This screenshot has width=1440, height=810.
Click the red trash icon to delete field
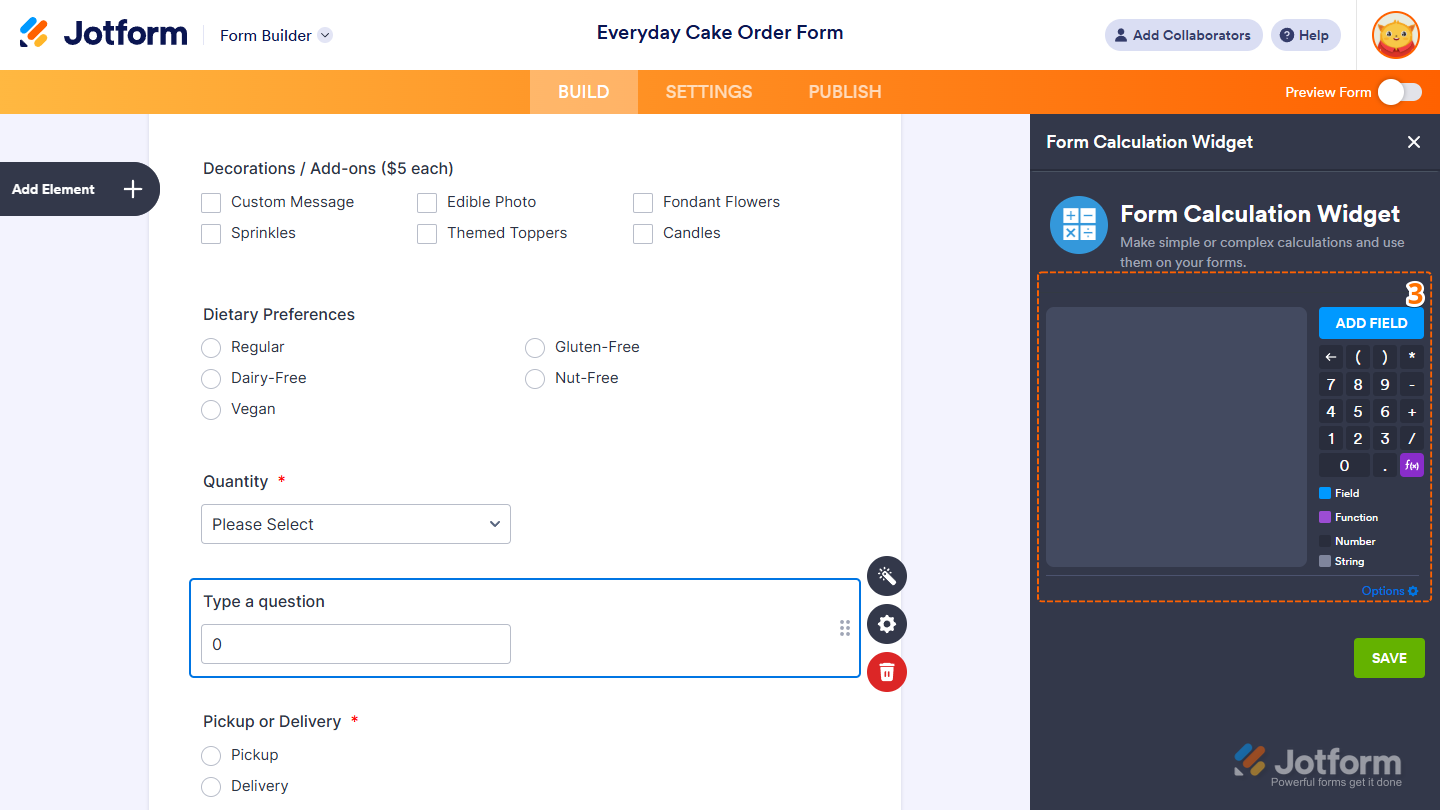[x=886, y=672]
